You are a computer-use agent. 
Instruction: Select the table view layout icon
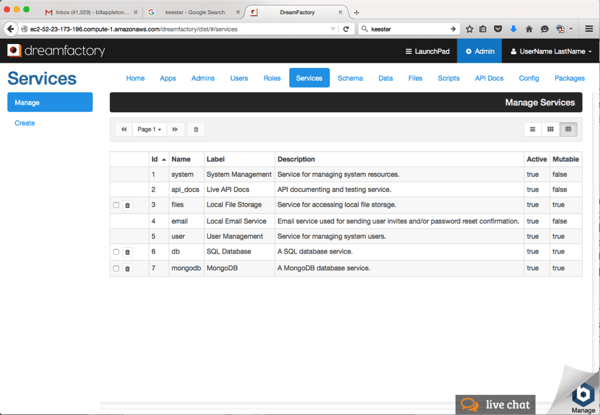tap(568, 129)
